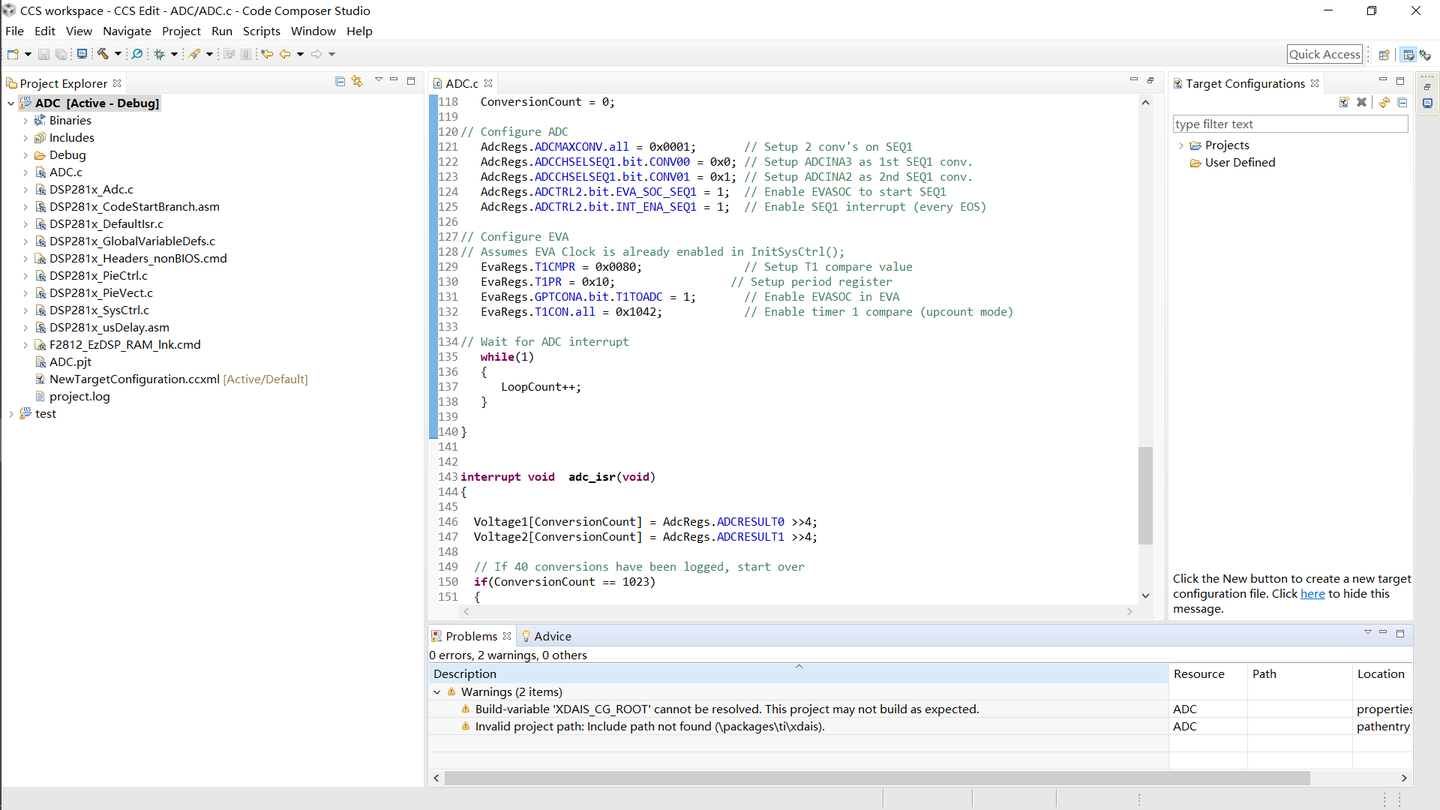Screen dimensions: 1440x810
Task: Switch to the CCS Edit perspective
Action: tap(1408, 55)
